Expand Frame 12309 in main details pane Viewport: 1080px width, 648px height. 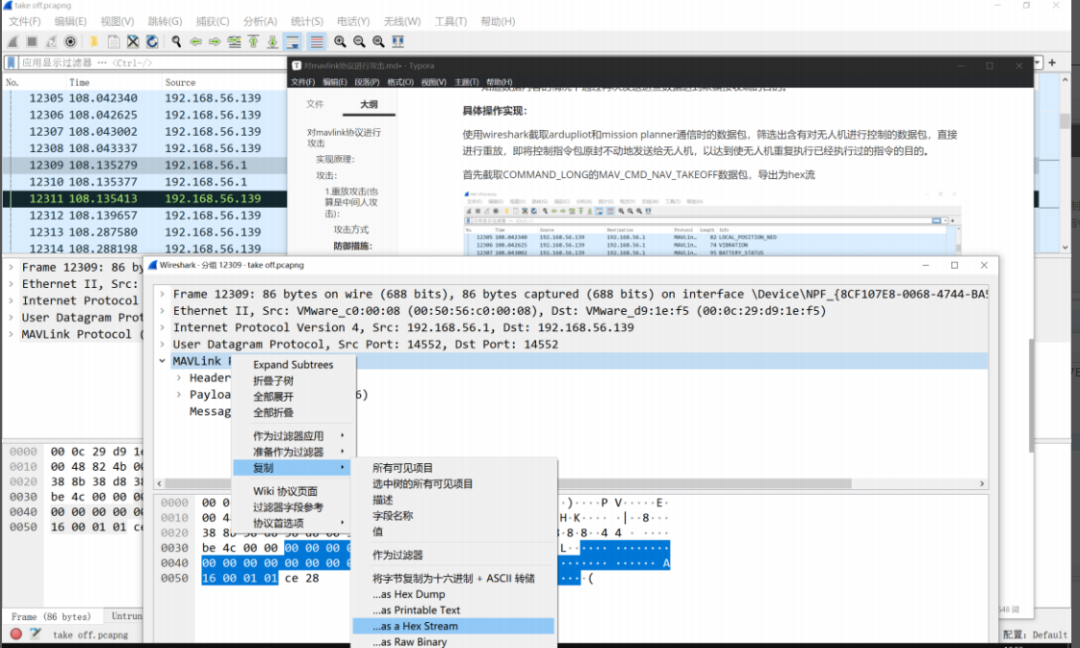pyautogui.click(x=11, y=267)
